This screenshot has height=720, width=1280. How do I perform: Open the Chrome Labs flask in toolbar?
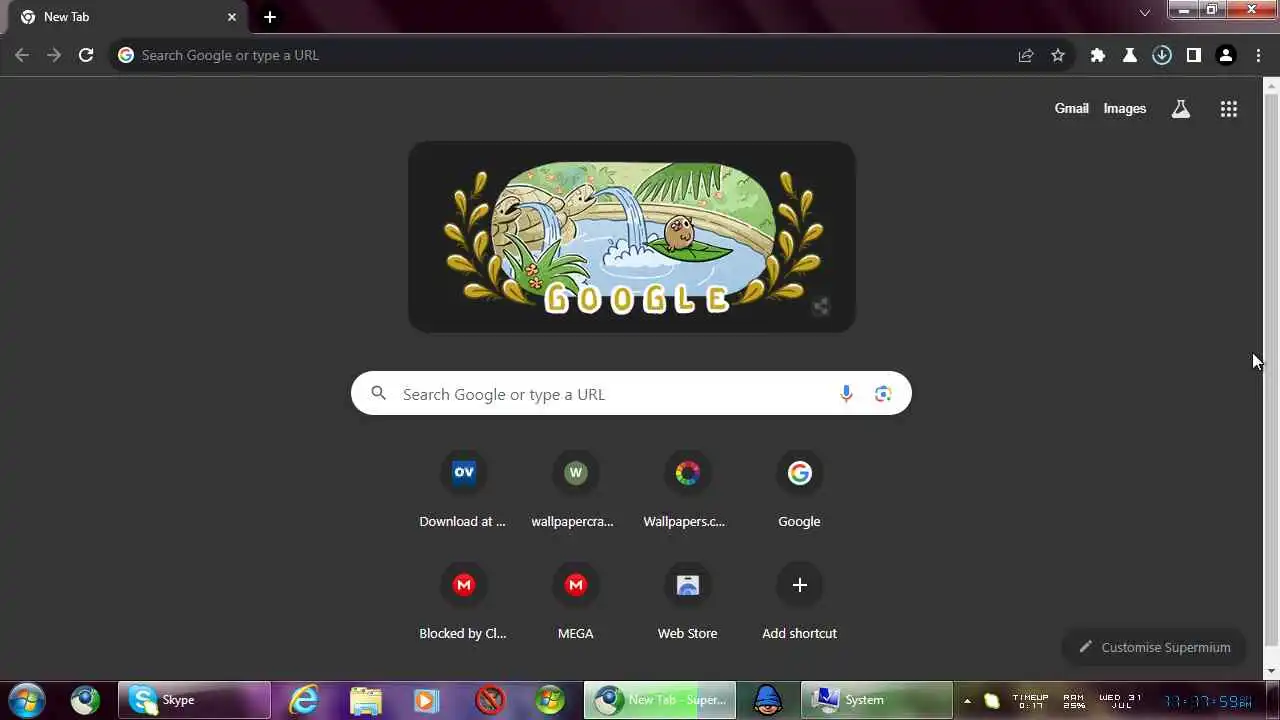click(1130, 55)
